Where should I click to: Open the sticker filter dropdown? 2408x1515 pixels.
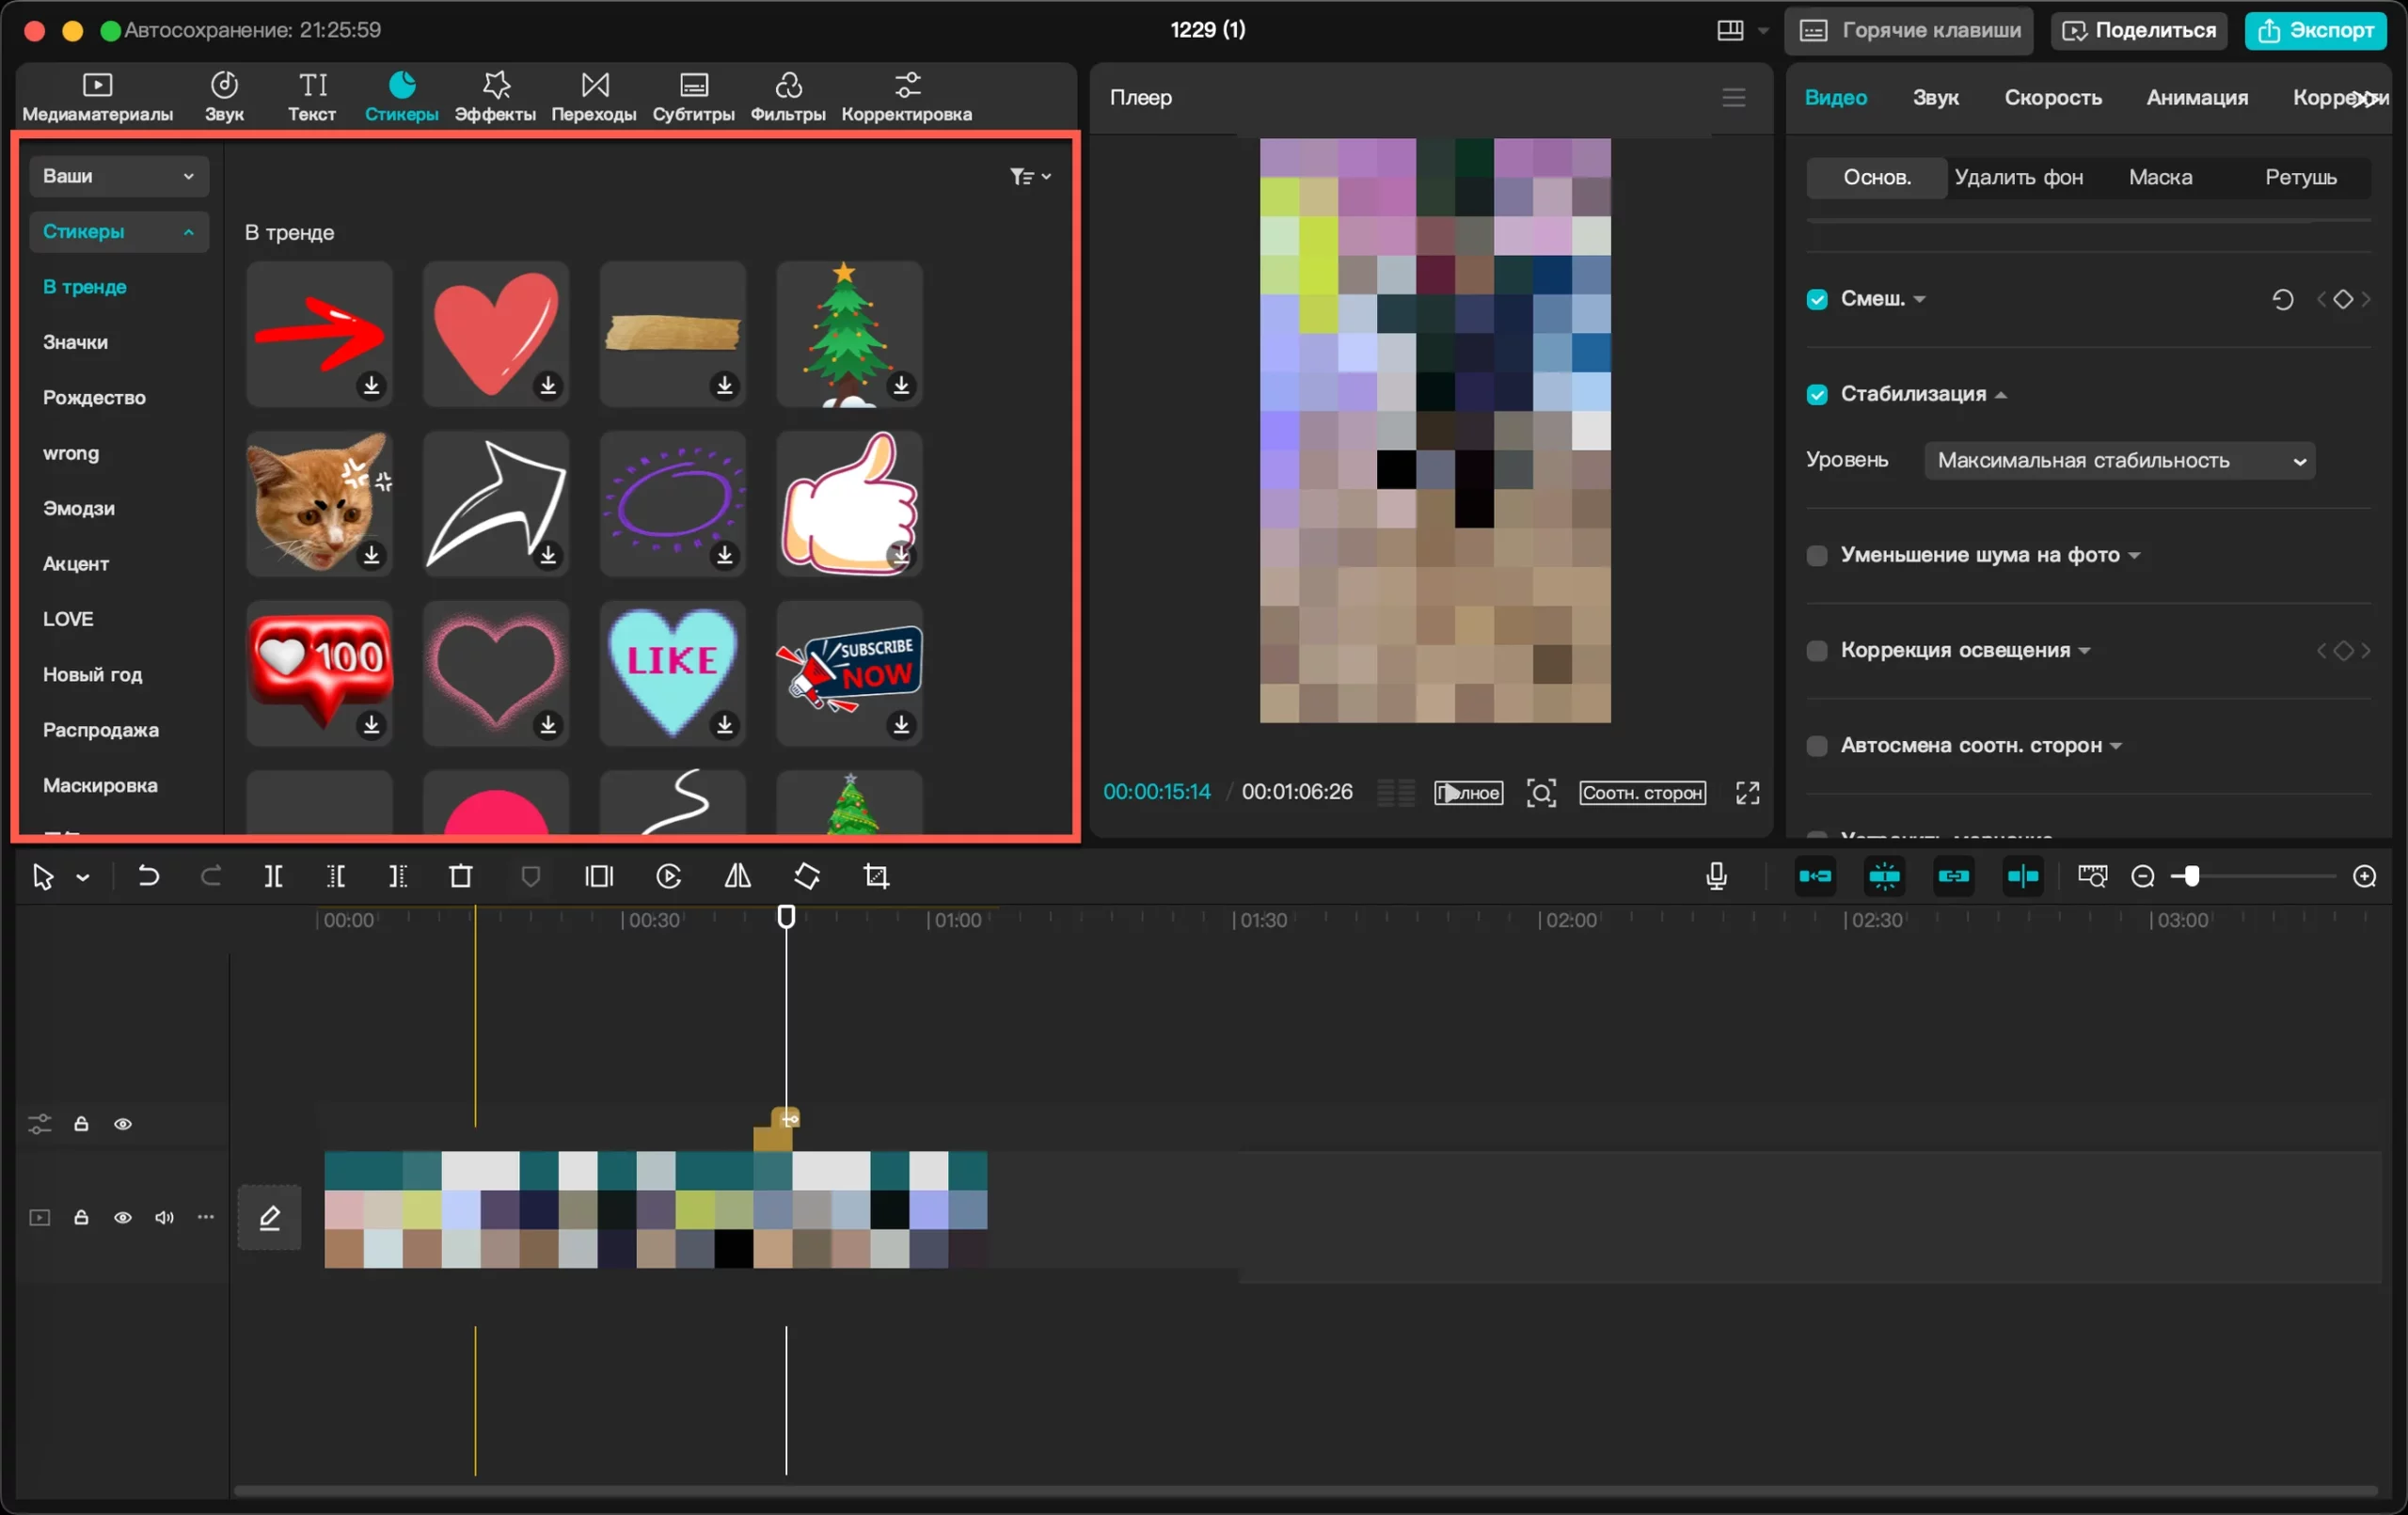click(x=1030, y=176)
